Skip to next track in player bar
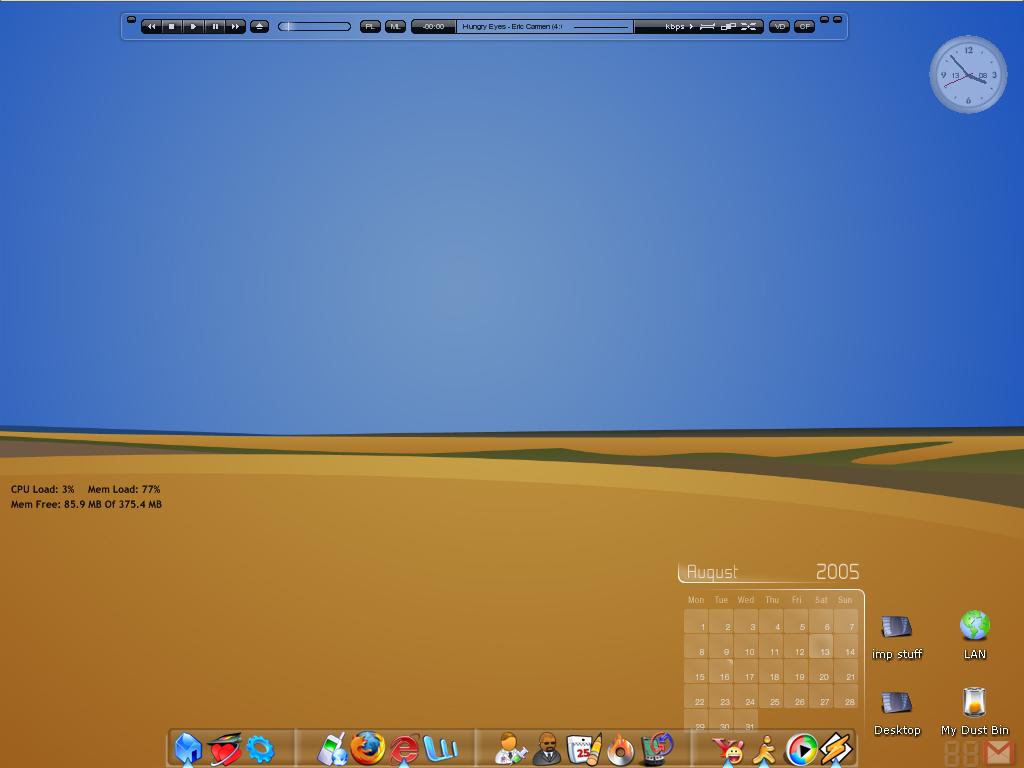 click(x=236, y=27)
